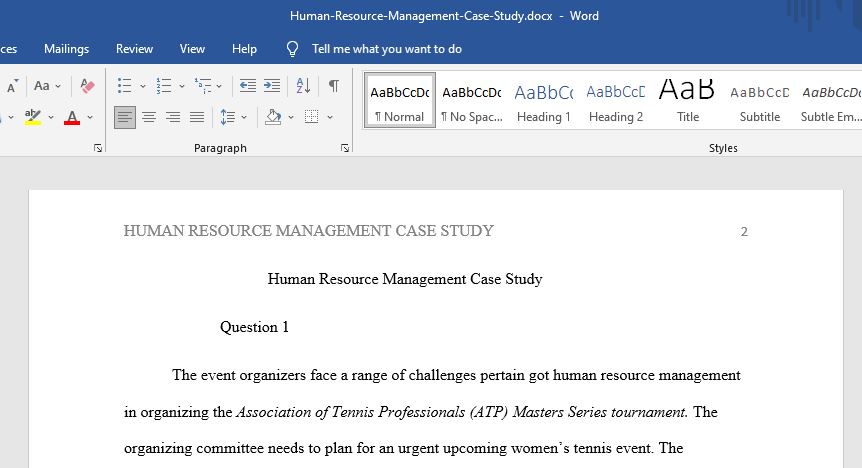Click the Shading paint bucket icon
Viewport: 862px width, 468px height.
[x=273, y=117]
